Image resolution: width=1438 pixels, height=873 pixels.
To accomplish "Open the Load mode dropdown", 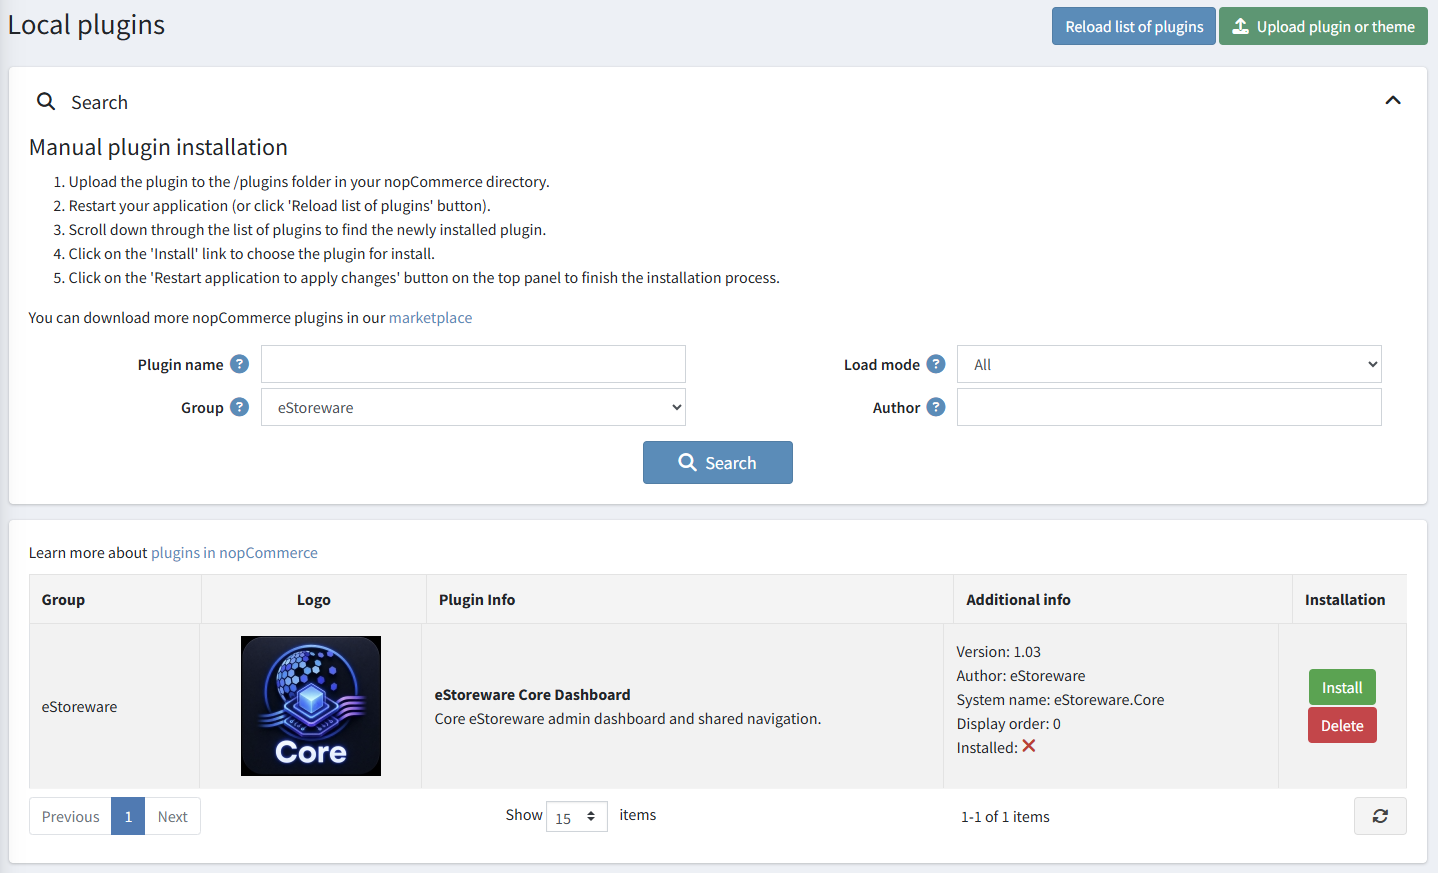I will coord(1169,364).
